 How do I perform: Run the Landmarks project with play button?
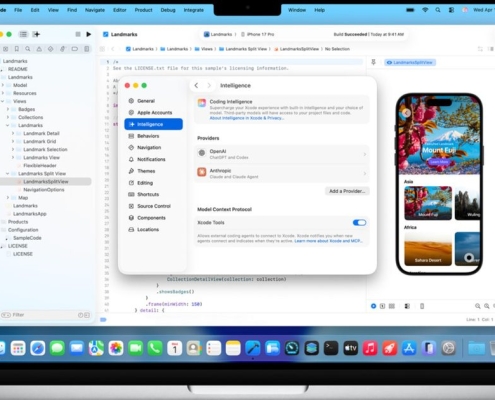point(88,34)
